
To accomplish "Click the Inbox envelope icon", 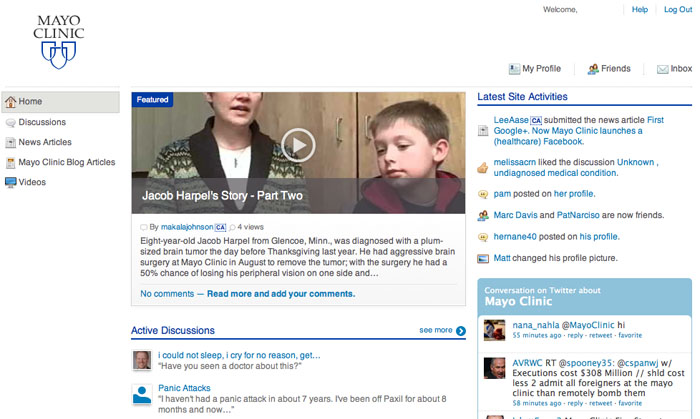I will (x=662, y=69).
